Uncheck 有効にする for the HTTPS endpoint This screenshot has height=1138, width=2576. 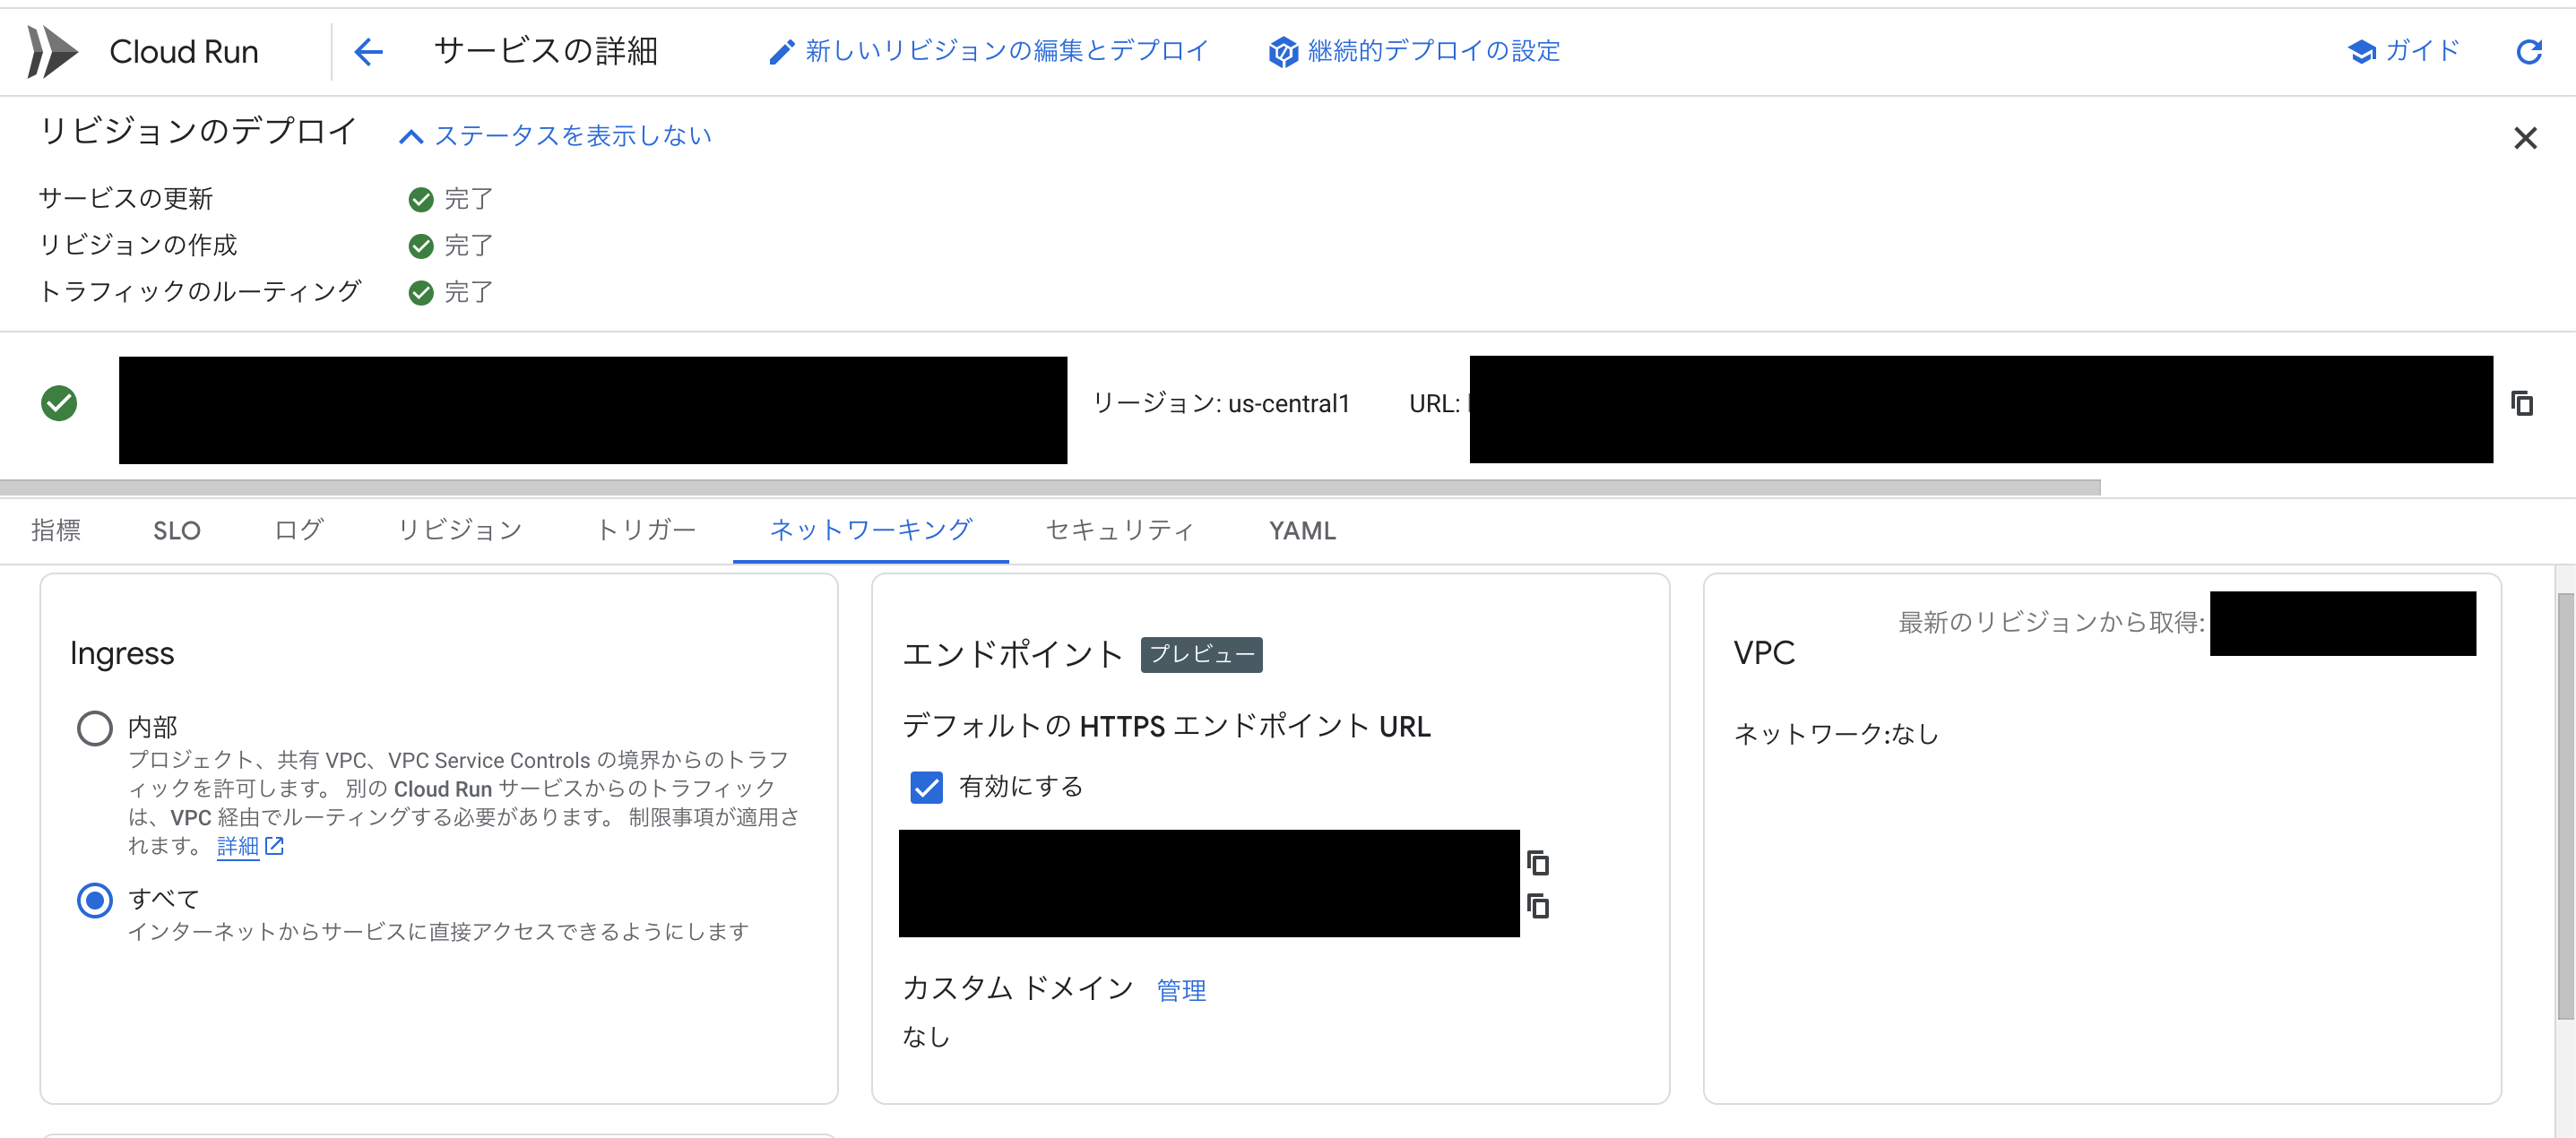[x=926, y=788]
